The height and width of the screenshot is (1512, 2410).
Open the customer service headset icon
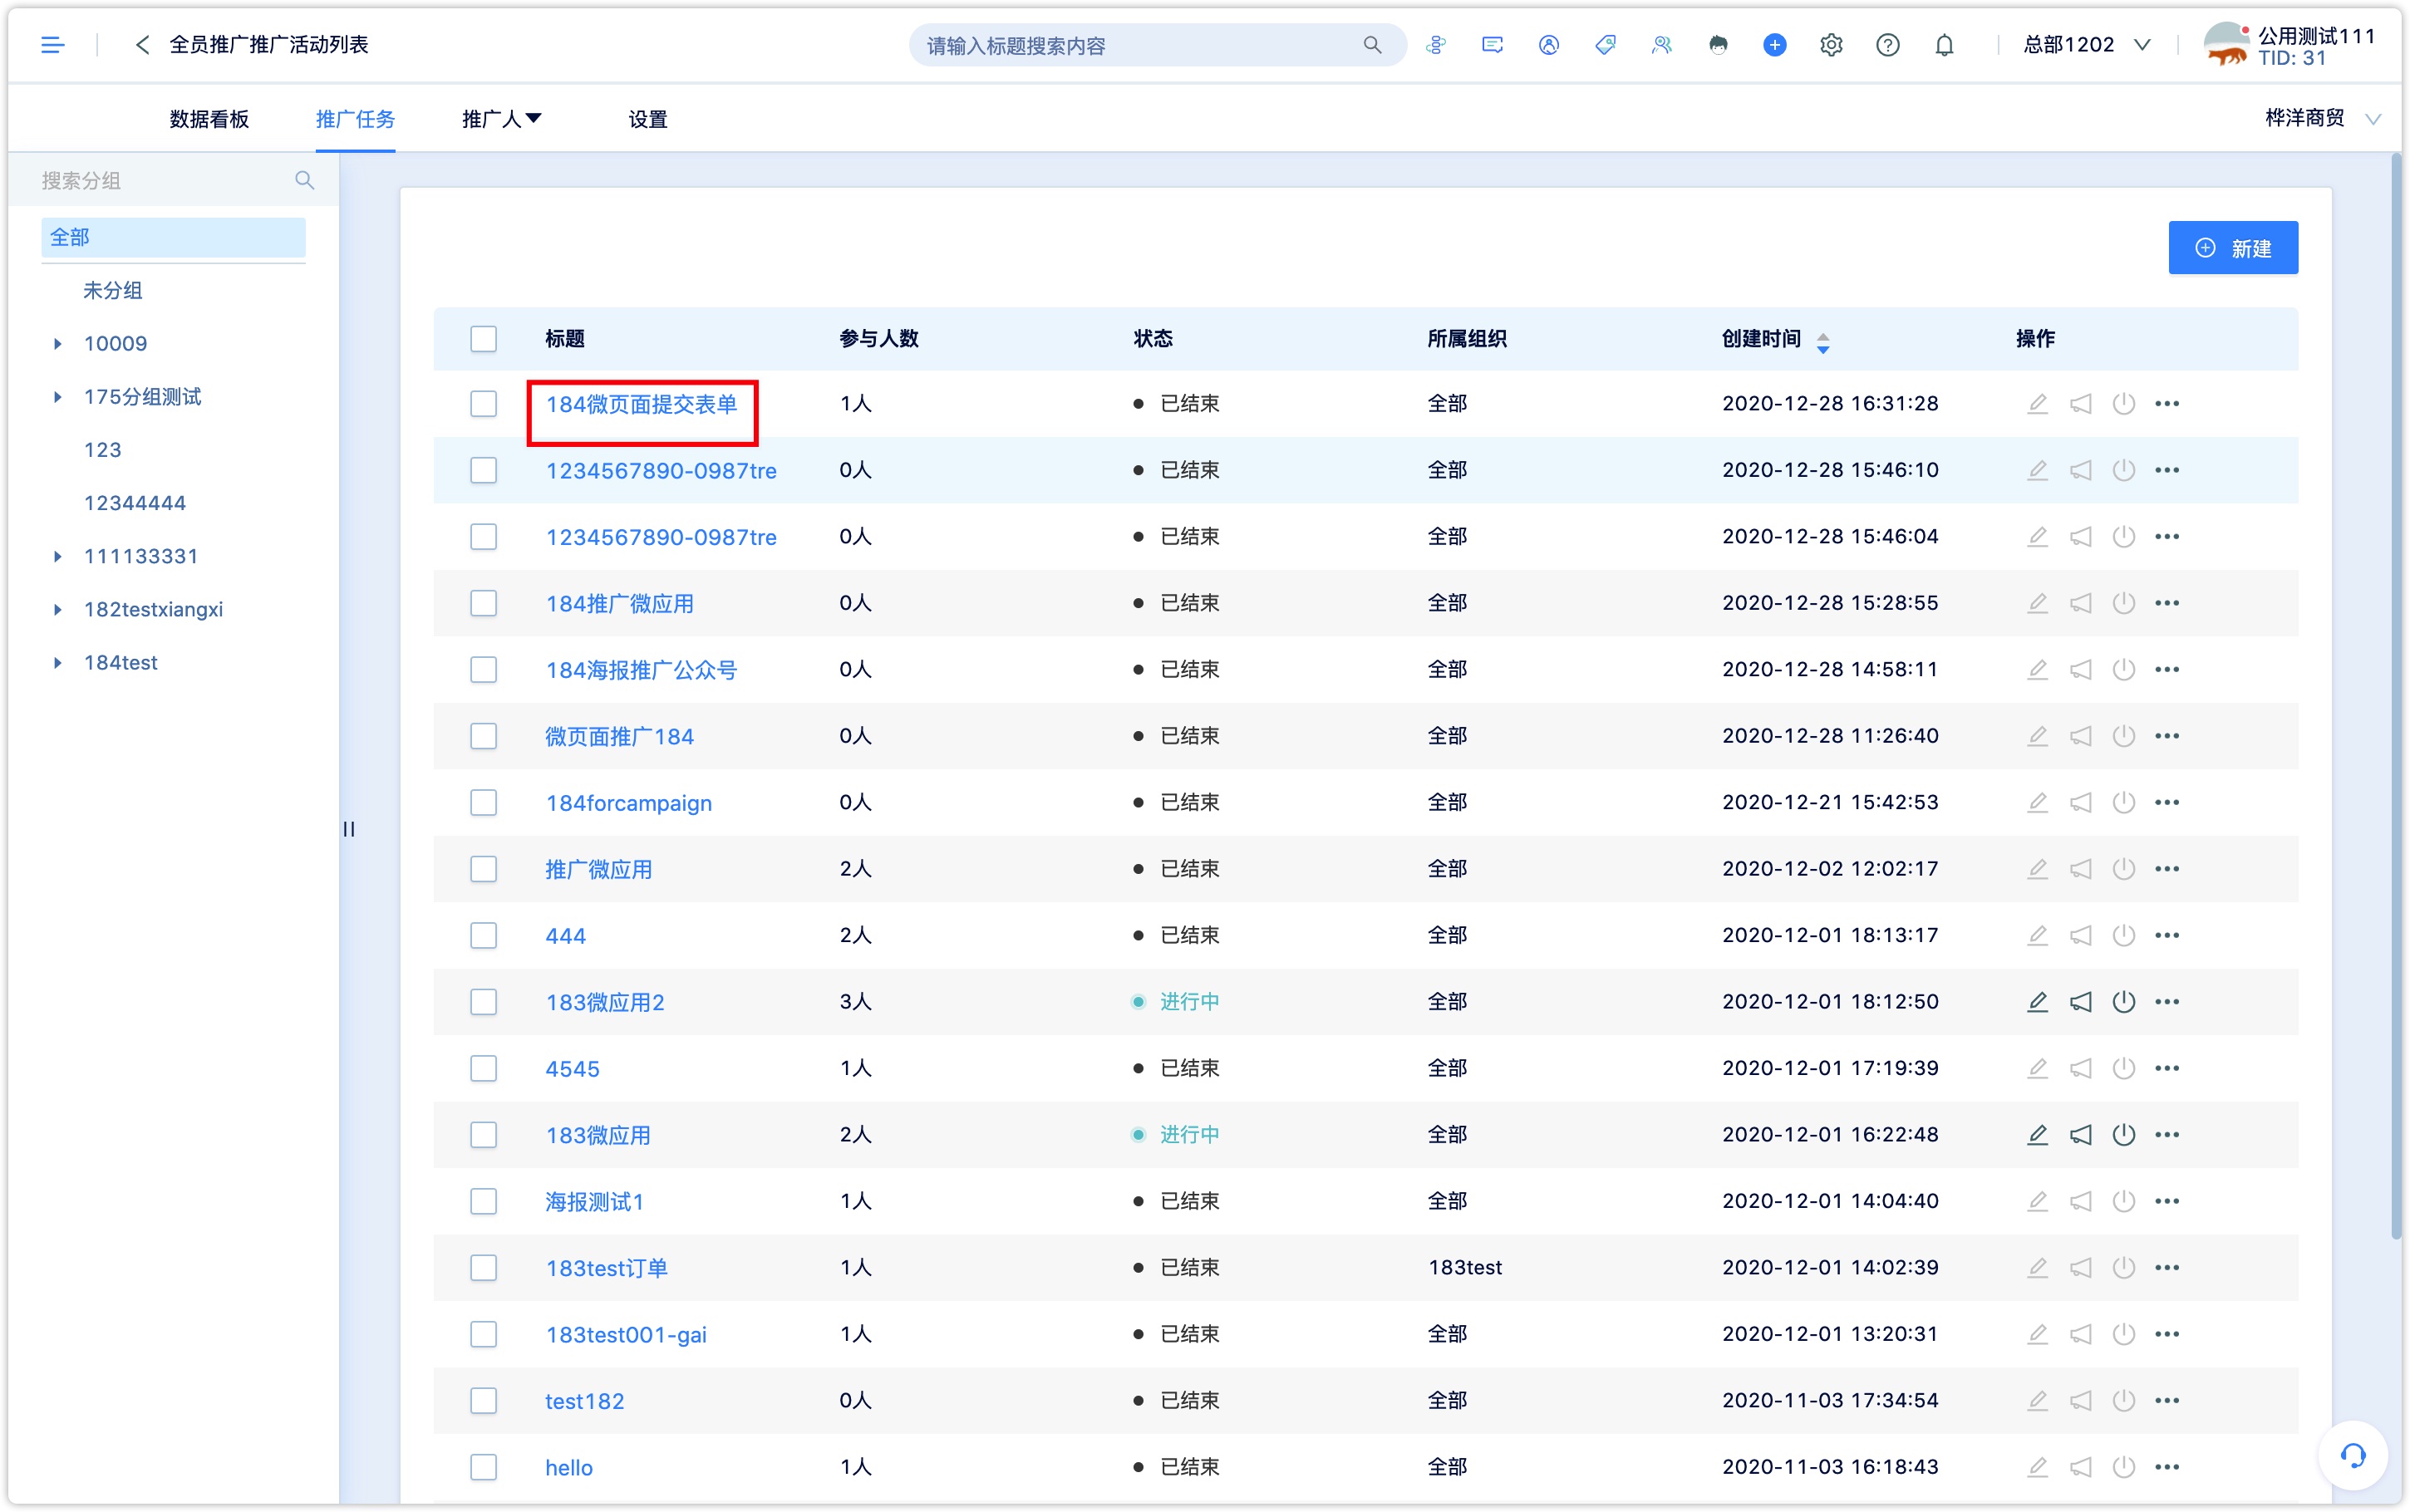[x=2352, y=1456]
